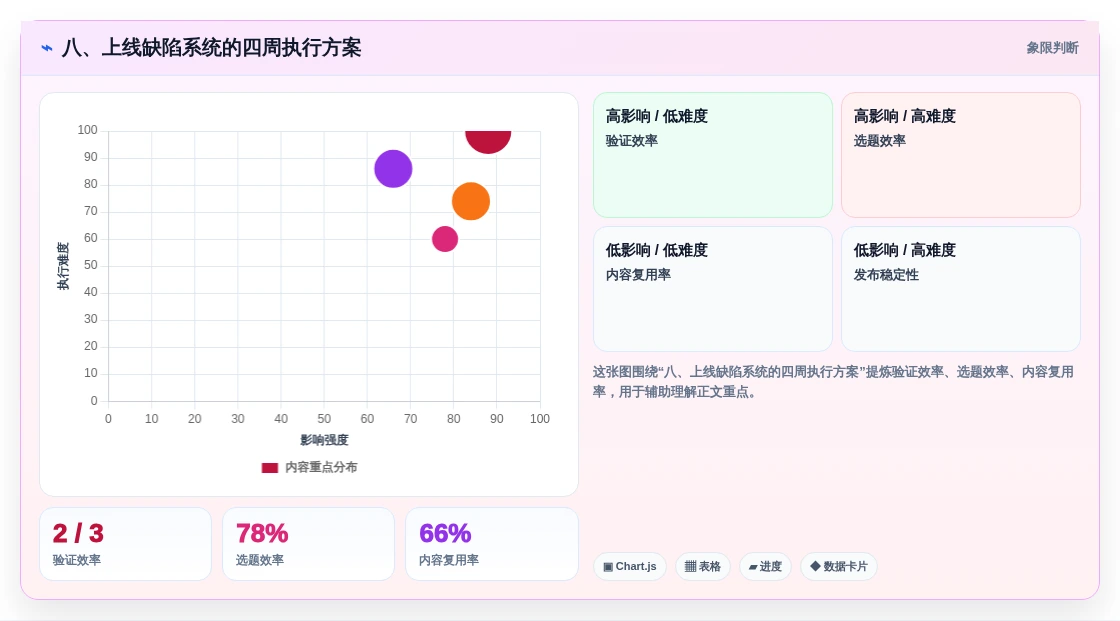
Task: Click the lightning icon beside the title
Action: pos(47,49)
